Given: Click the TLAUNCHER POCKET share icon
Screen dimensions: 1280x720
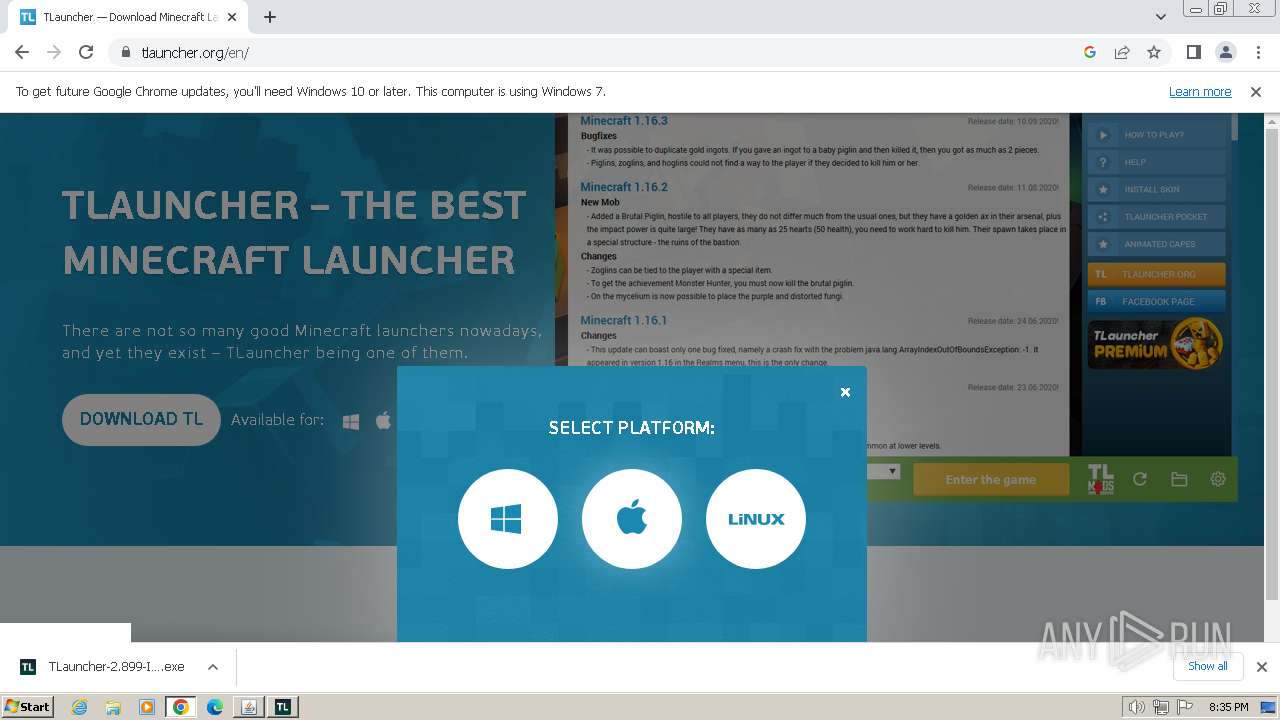Looking at the screenshot, I should [1103, 216].
